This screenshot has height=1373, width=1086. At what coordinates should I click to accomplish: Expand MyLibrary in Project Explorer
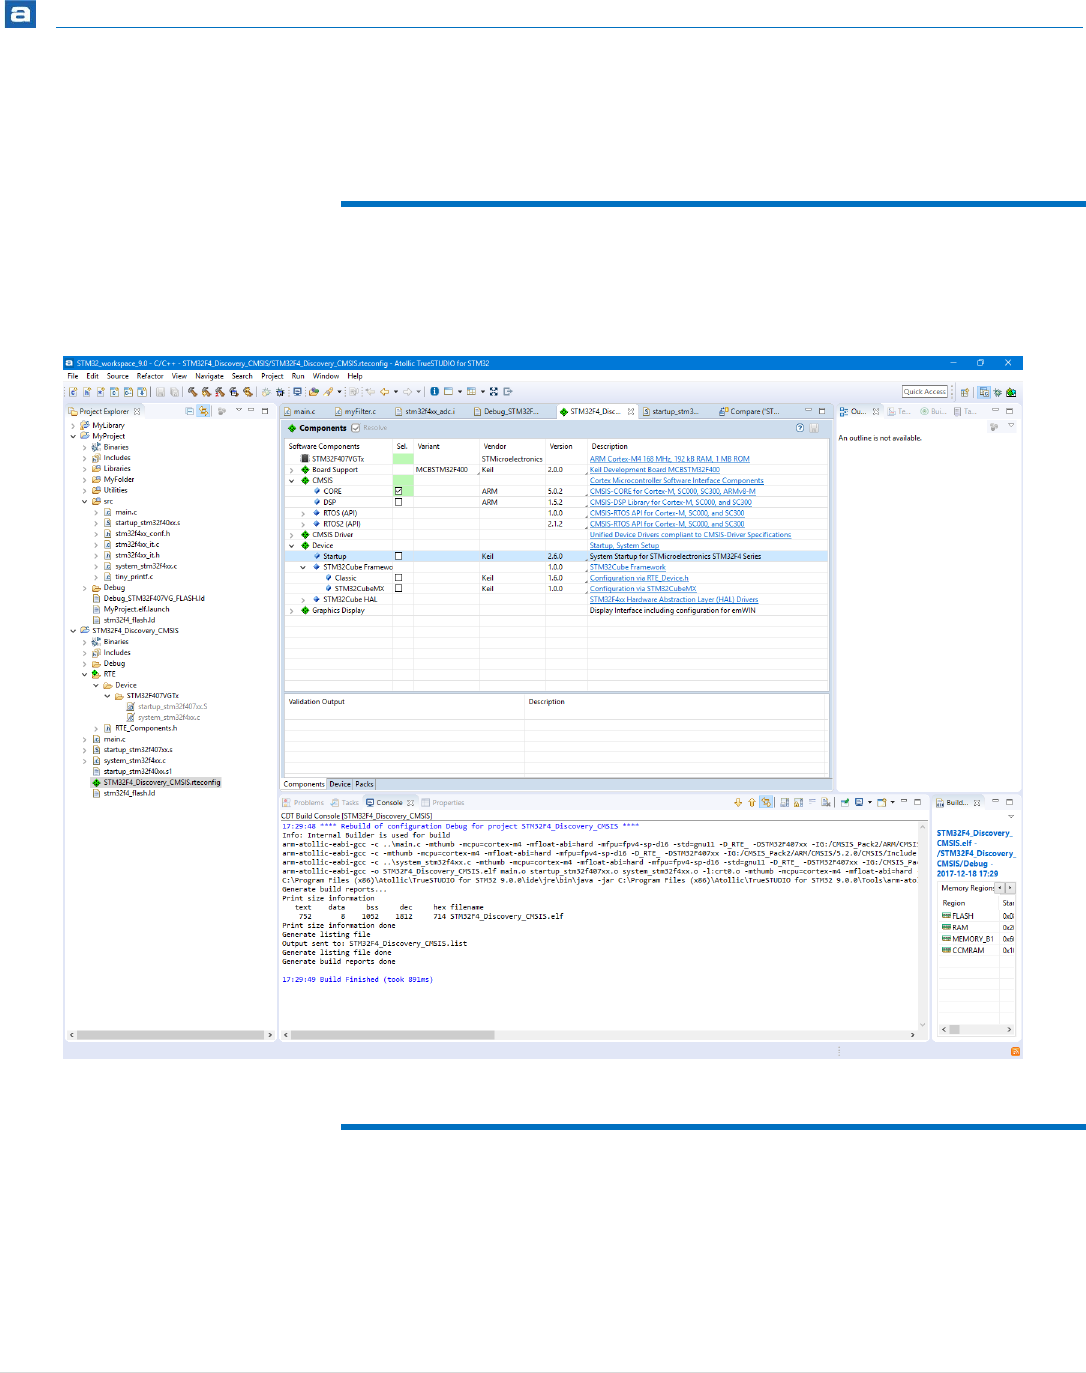click(x=73, y=425)
